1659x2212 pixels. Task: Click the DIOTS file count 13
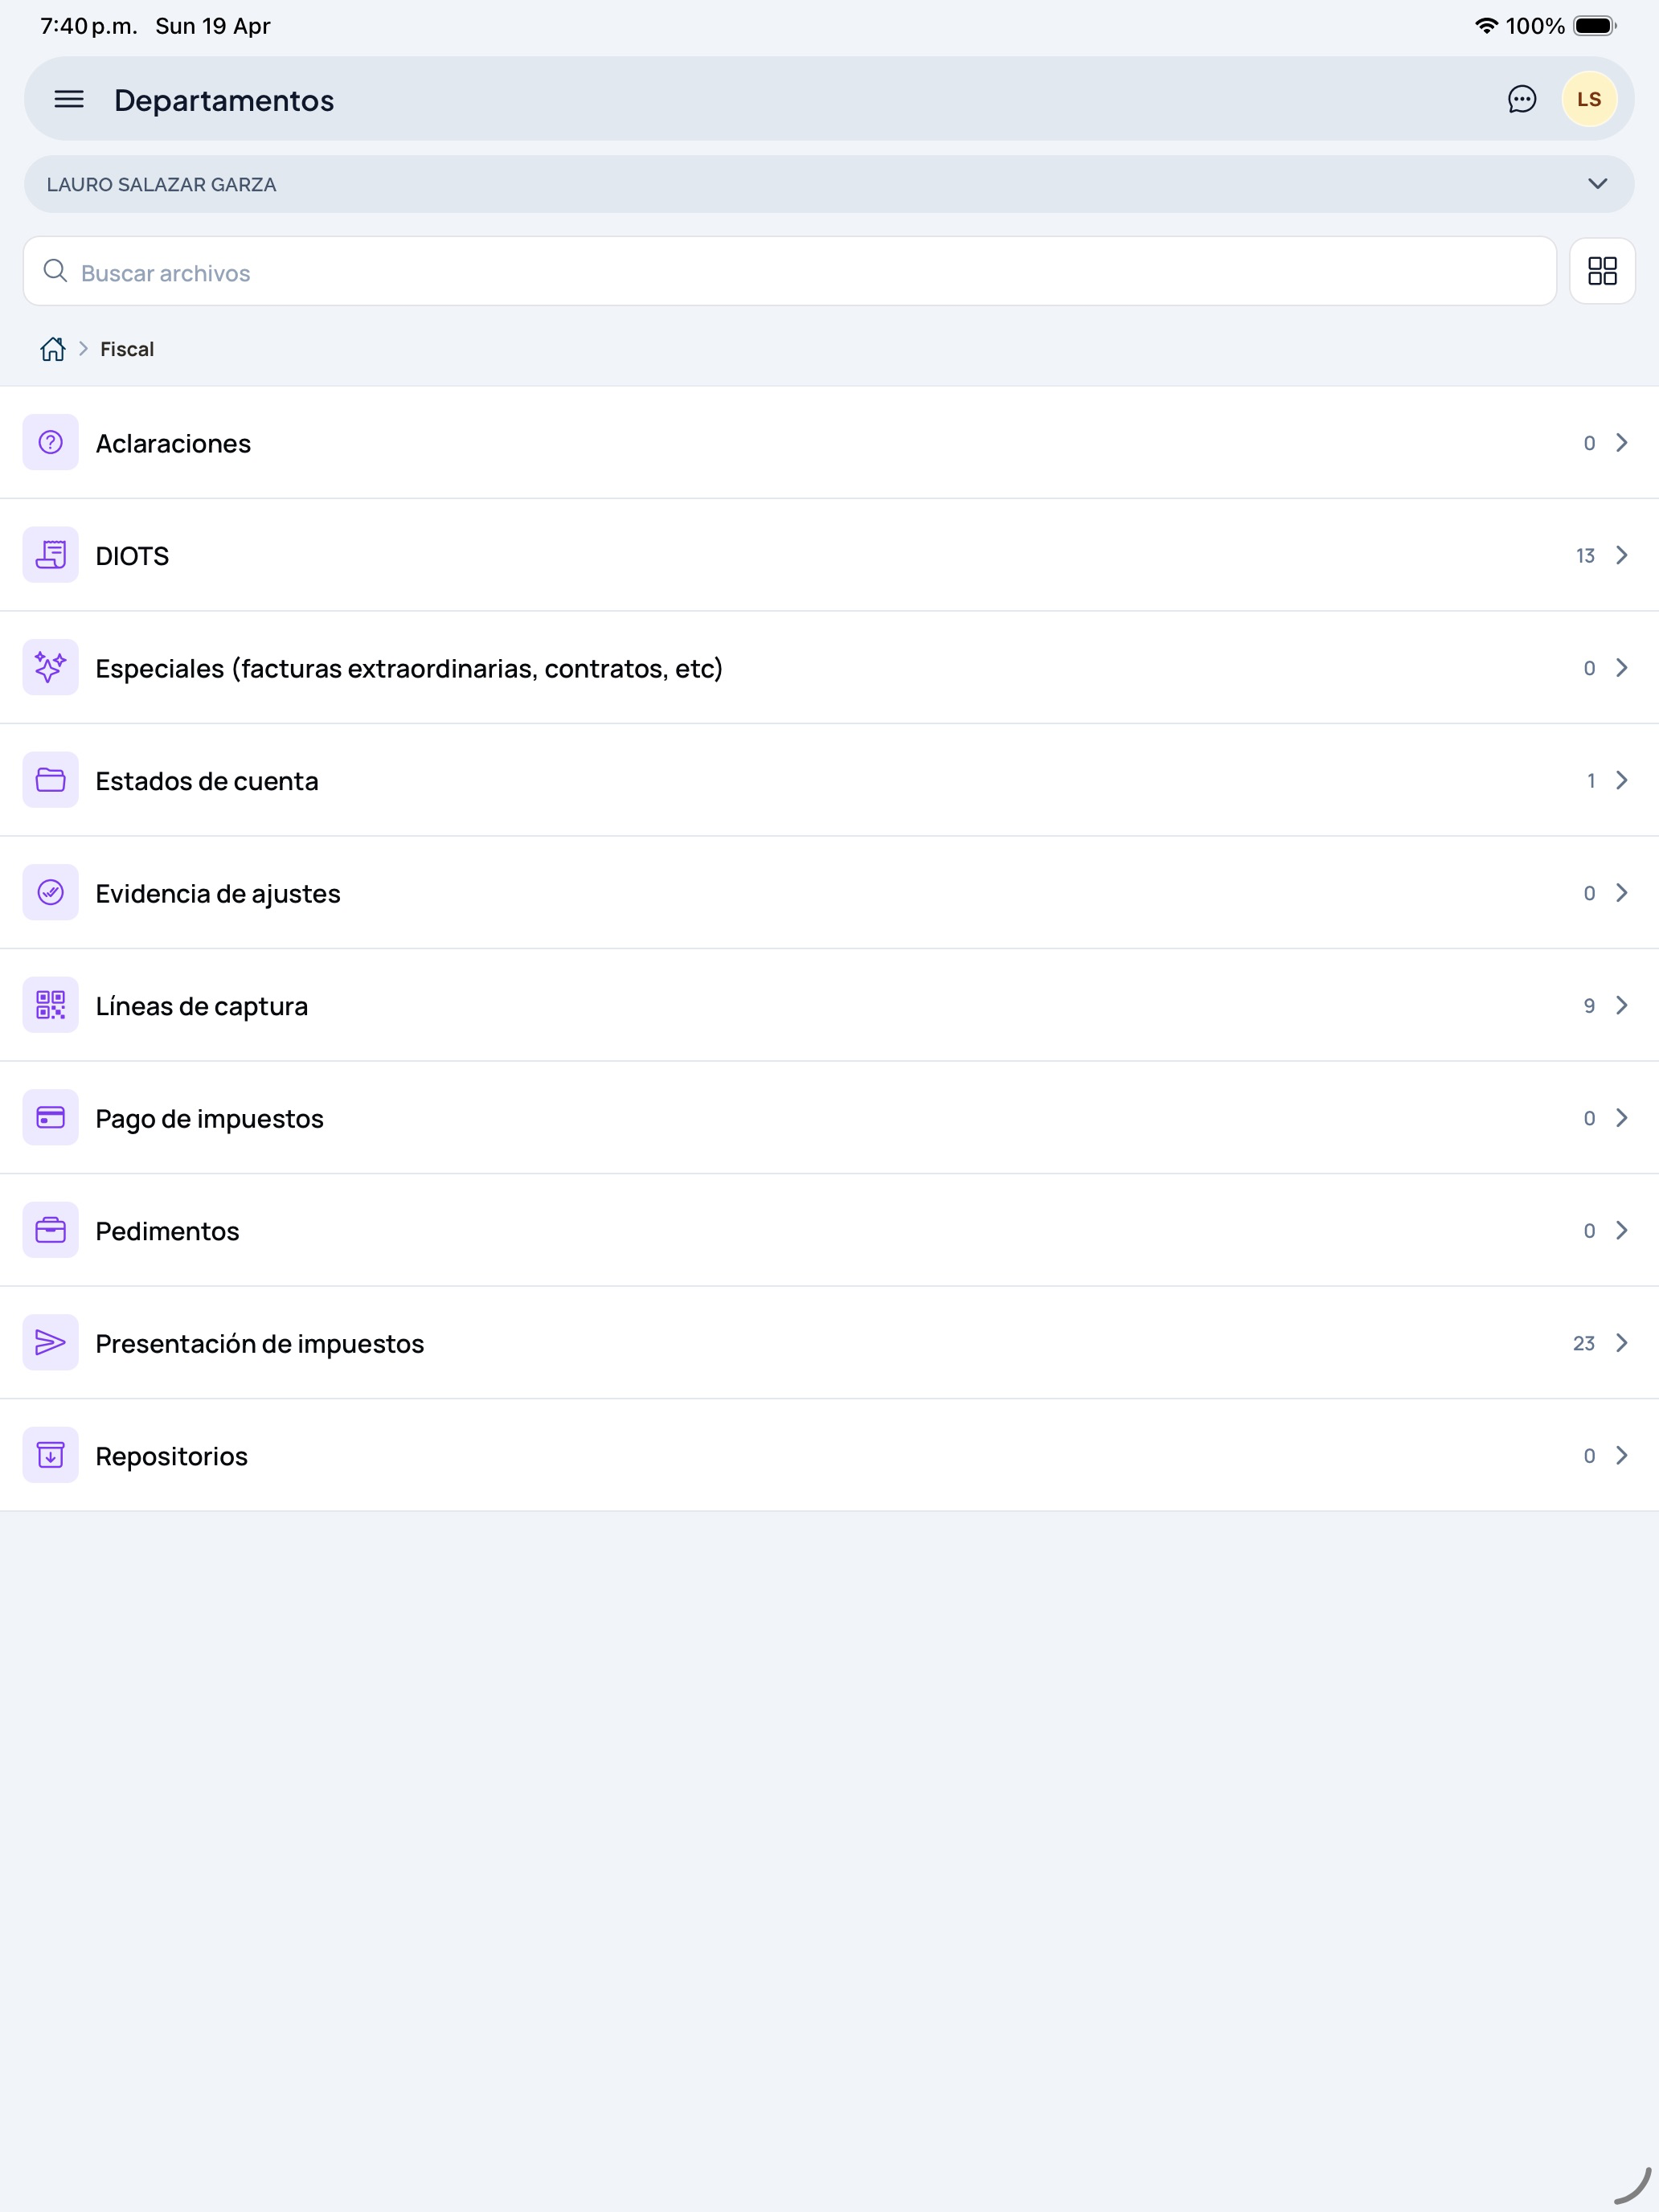pos(1585,555)
